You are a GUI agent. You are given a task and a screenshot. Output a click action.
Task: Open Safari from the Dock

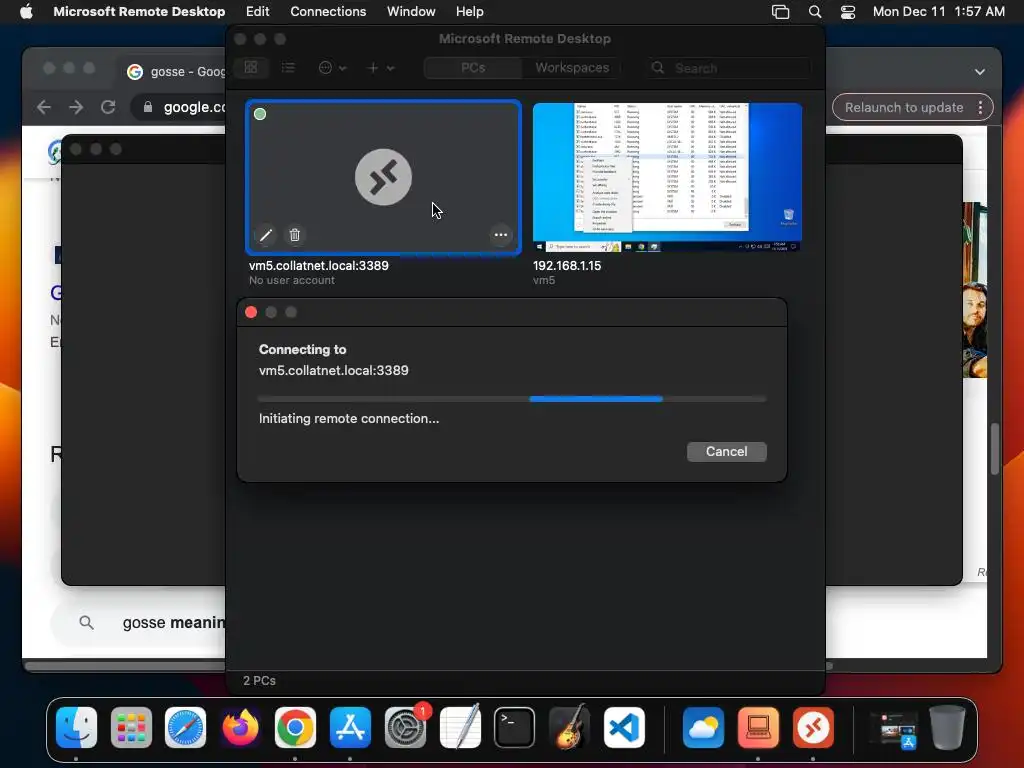pos(185,727)
